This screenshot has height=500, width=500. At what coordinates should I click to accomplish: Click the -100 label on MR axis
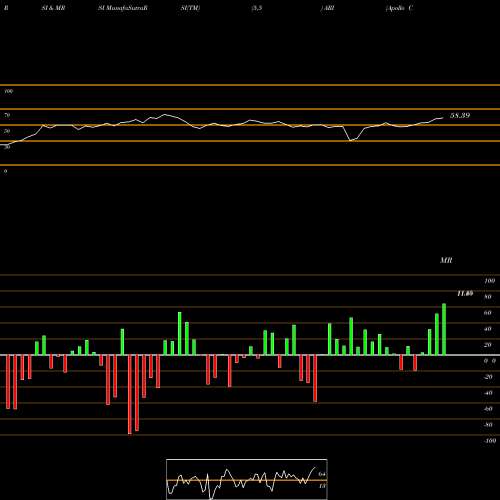click(x=490, y=441)
